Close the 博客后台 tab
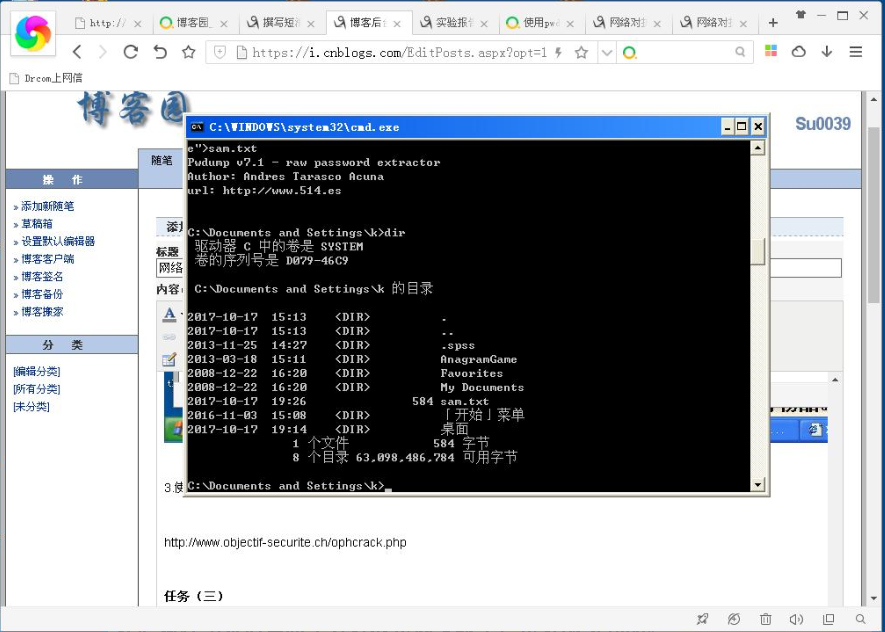The width and height of the screenshot is (885, 632). point(397,24)
